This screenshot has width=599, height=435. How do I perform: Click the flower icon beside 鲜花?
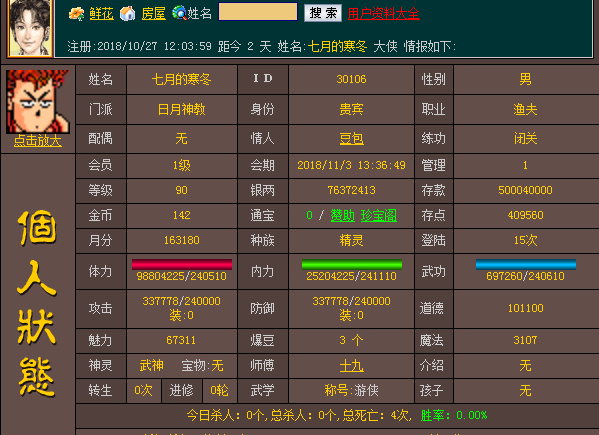[76, 14]
